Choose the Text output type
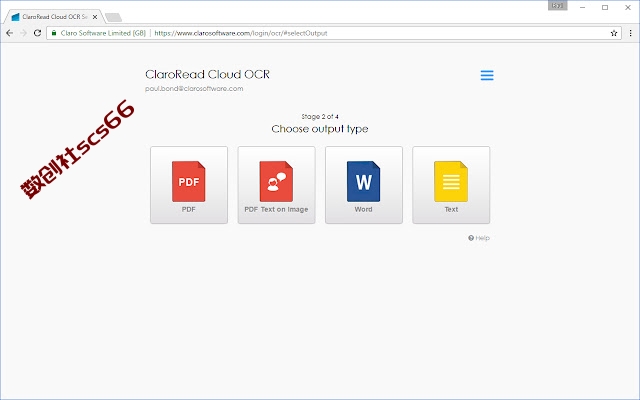This screenshot has width=640, height=400. [x=451, y=185]
